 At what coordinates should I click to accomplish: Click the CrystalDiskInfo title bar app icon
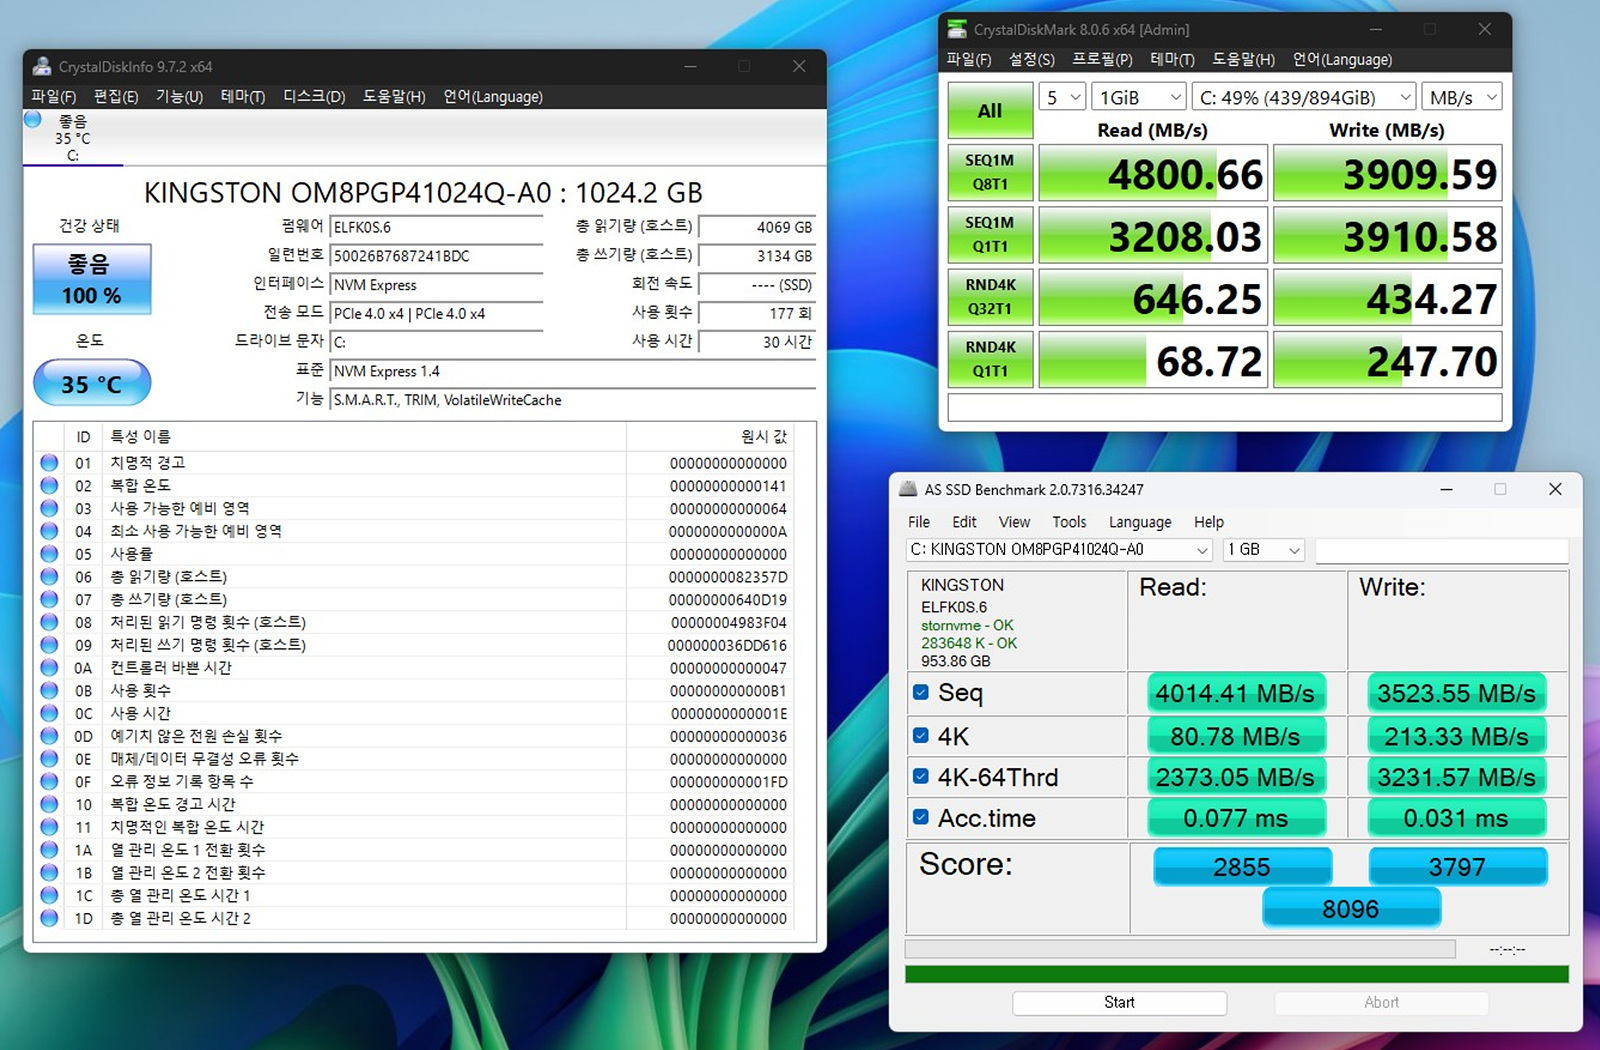click(42, 66)
